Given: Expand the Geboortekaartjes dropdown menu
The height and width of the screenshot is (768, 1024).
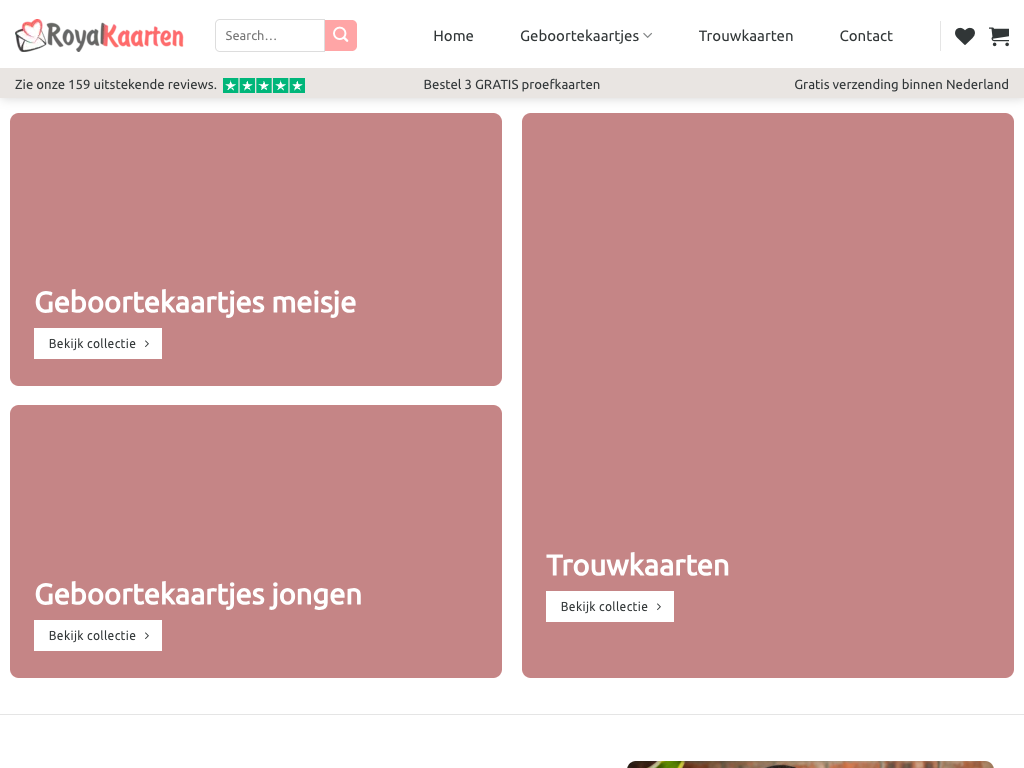Looking at the screenshot, I should coord(586,36).
